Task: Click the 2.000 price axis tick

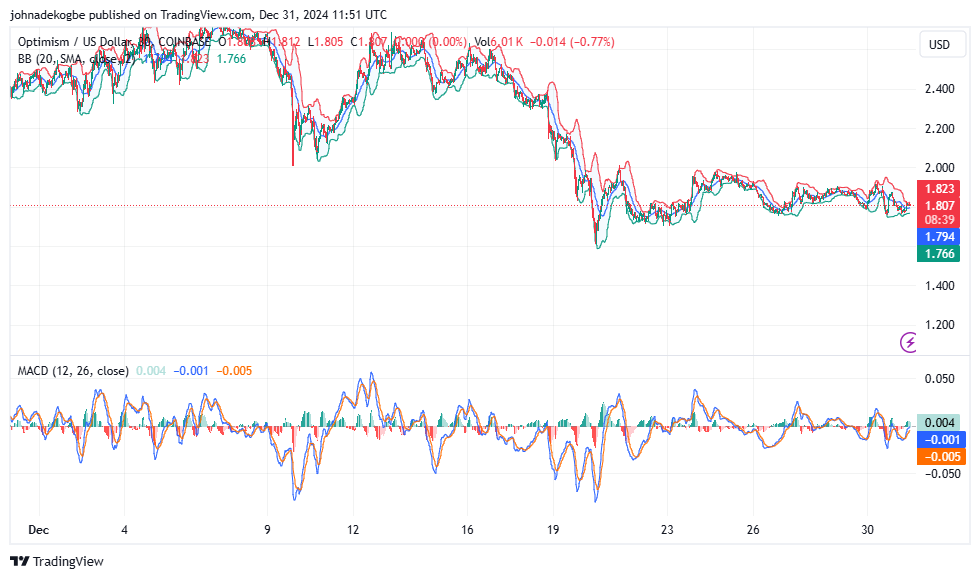Action: pyautogui.click(x=939, y=168)
